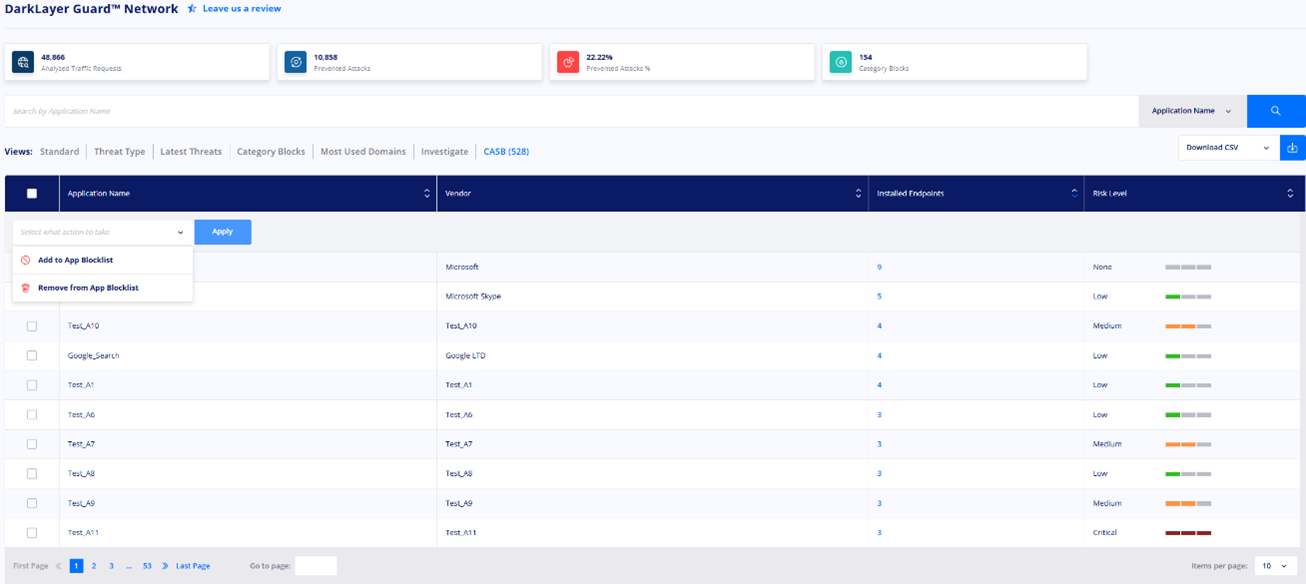Choose Add to App Blocklist option
1306x584 pixels.
[x=102, y=260]
